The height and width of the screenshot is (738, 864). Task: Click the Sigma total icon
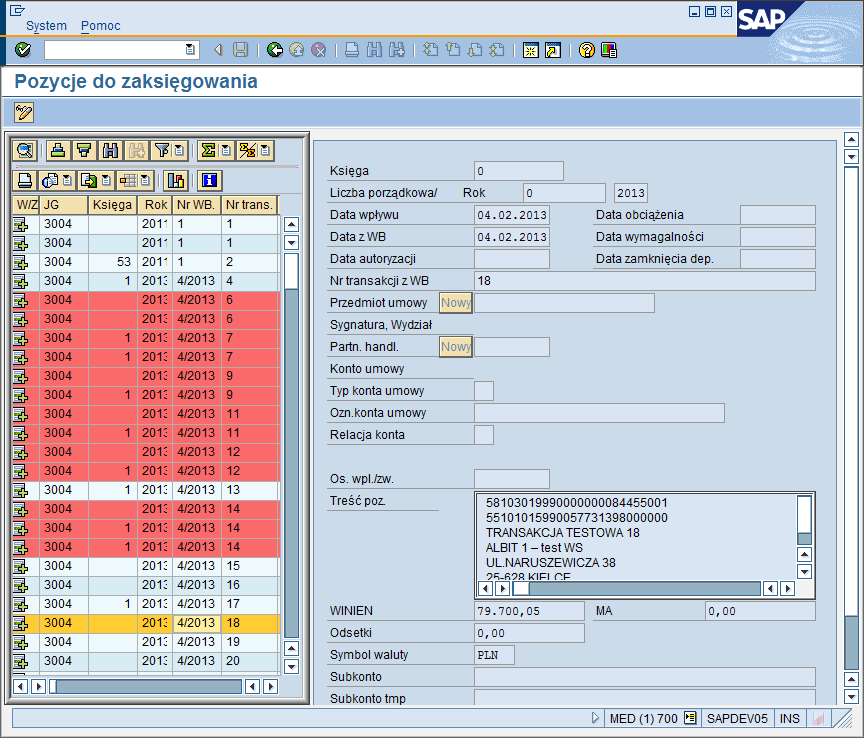tap(208, 150)
